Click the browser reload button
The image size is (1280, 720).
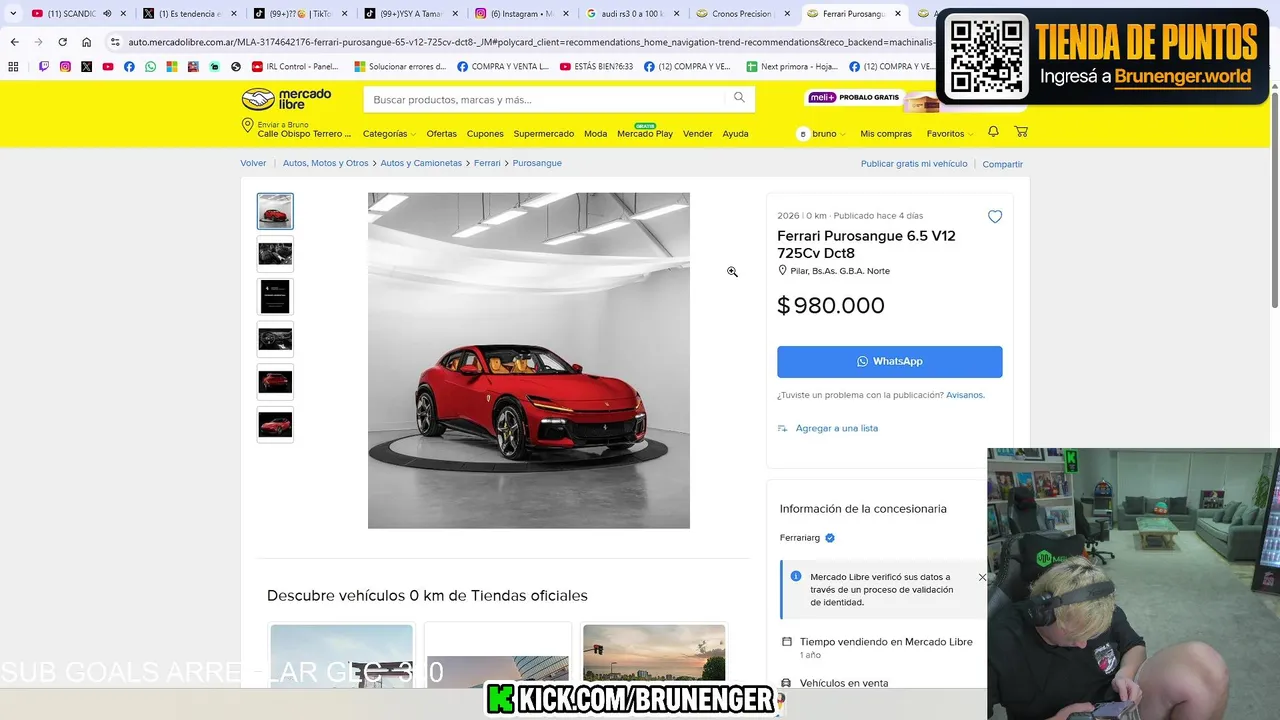[62, 42]
